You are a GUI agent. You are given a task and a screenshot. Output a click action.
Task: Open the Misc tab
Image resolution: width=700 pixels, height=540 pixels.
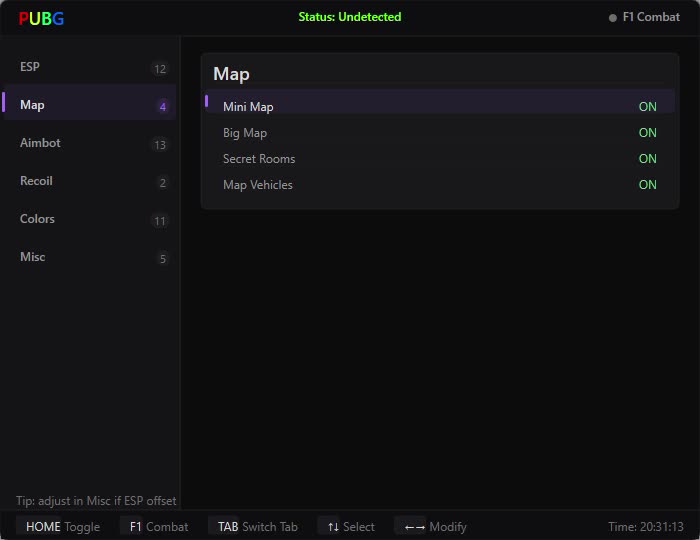coord(89,257)
